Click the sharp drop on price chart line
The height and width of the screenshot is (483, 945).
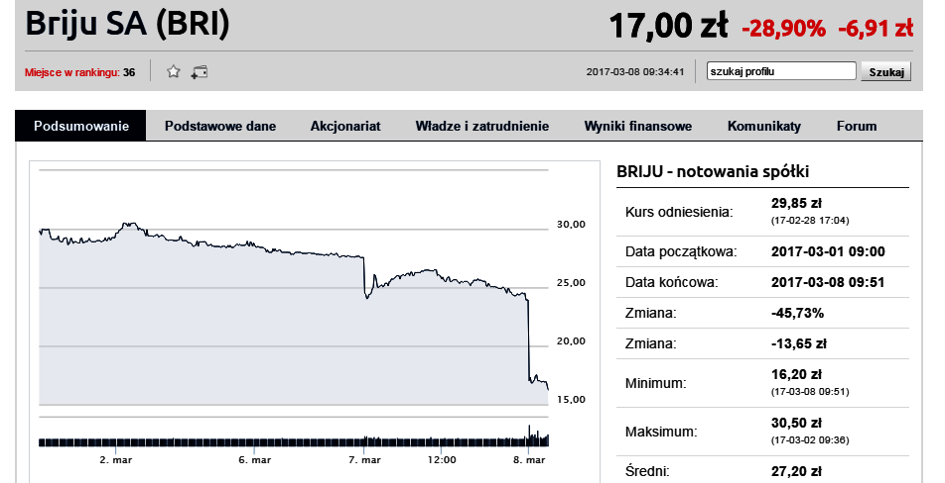click(529, 338)
